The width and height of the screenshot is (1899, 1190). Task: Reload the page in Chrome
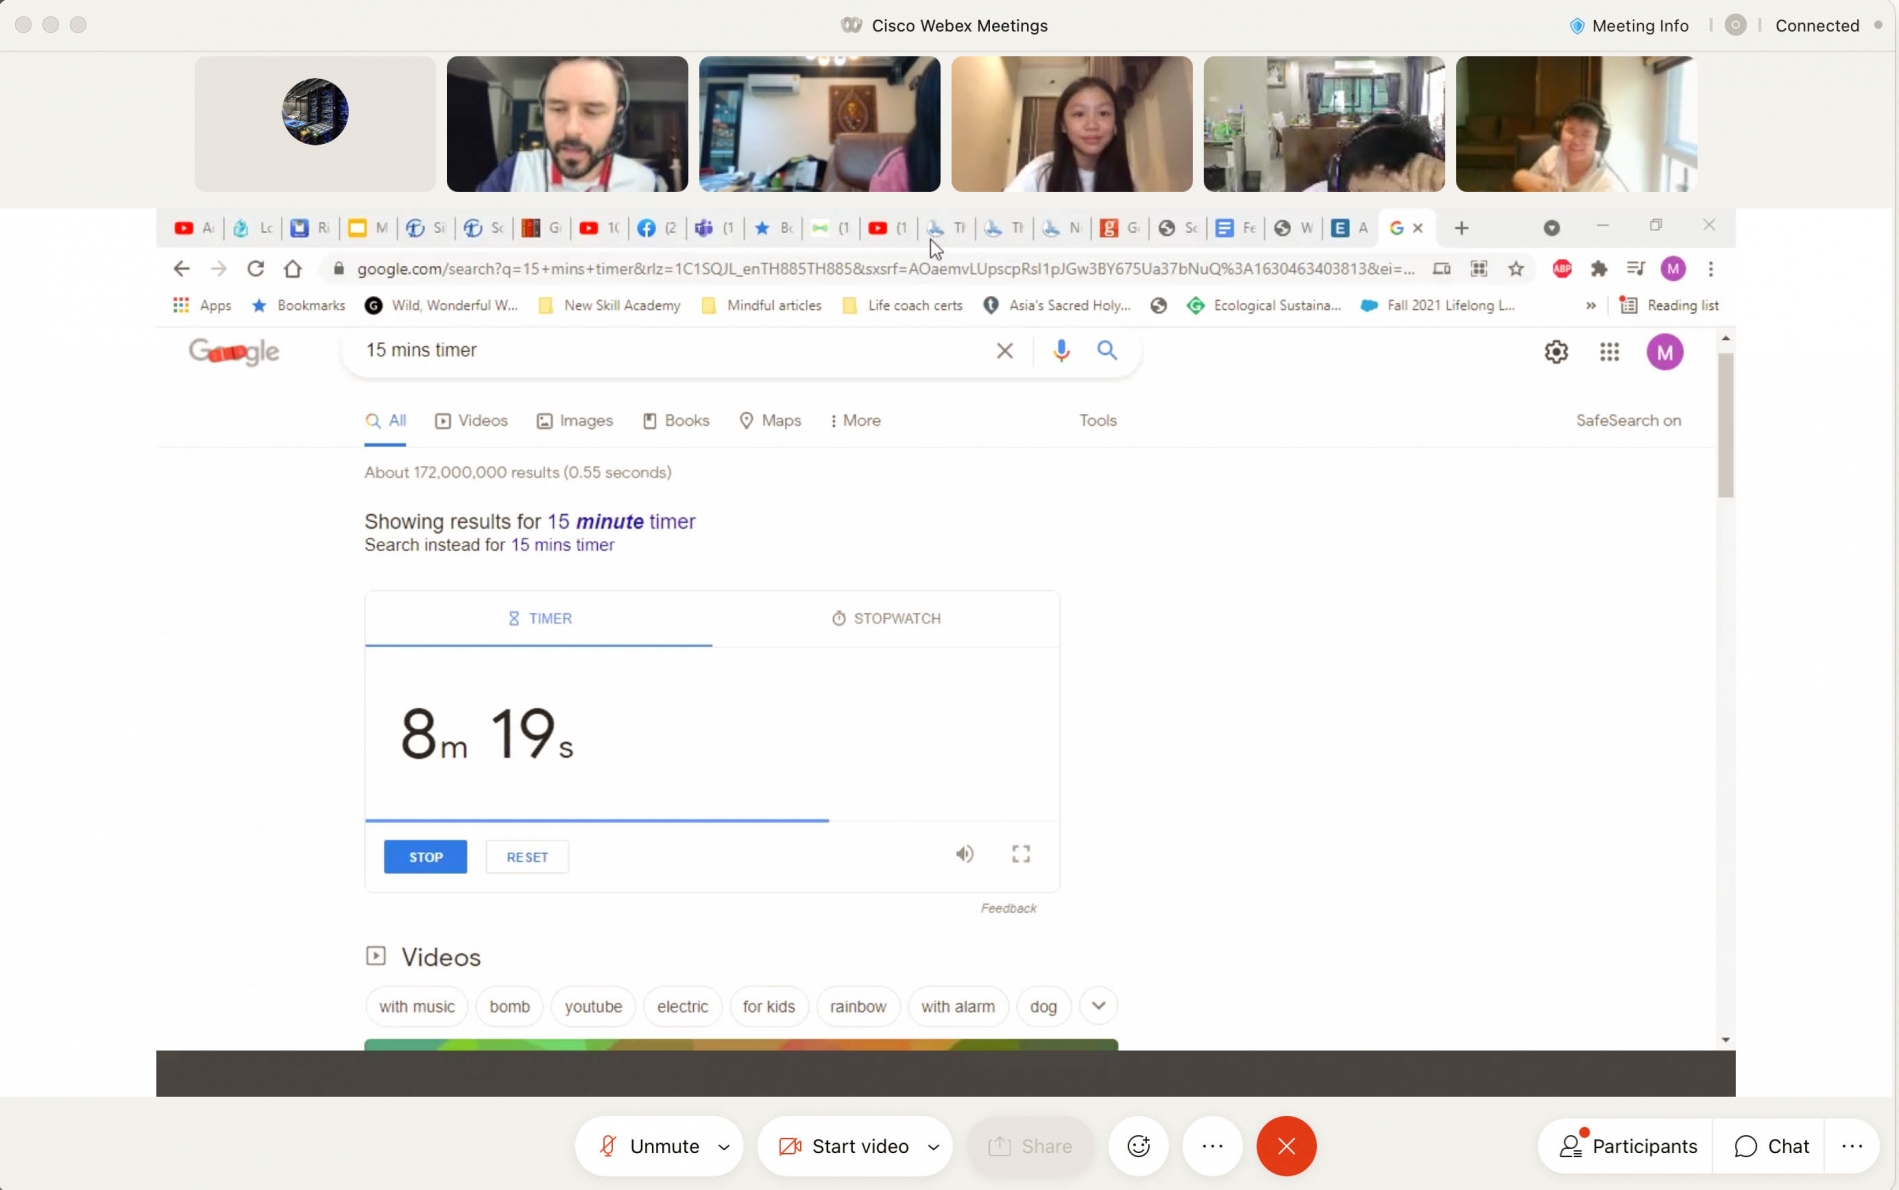pos(255,269)
